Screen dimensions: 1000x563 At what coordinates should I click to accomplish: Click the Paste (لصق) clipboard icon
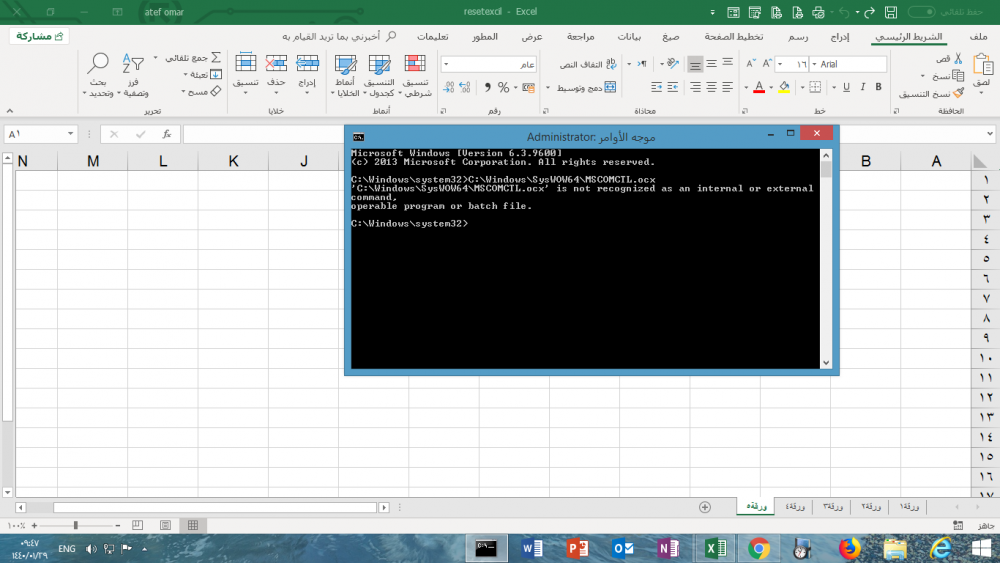pos(983,65)
